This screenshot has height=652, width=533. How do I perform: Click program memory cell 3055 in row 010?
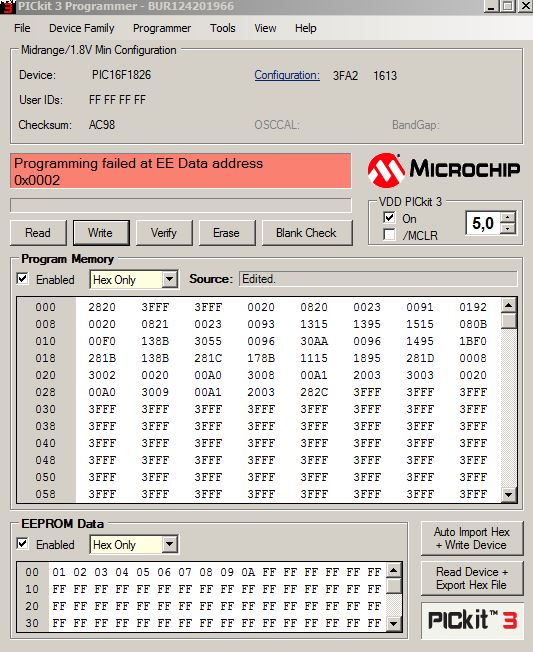[208, 341]
